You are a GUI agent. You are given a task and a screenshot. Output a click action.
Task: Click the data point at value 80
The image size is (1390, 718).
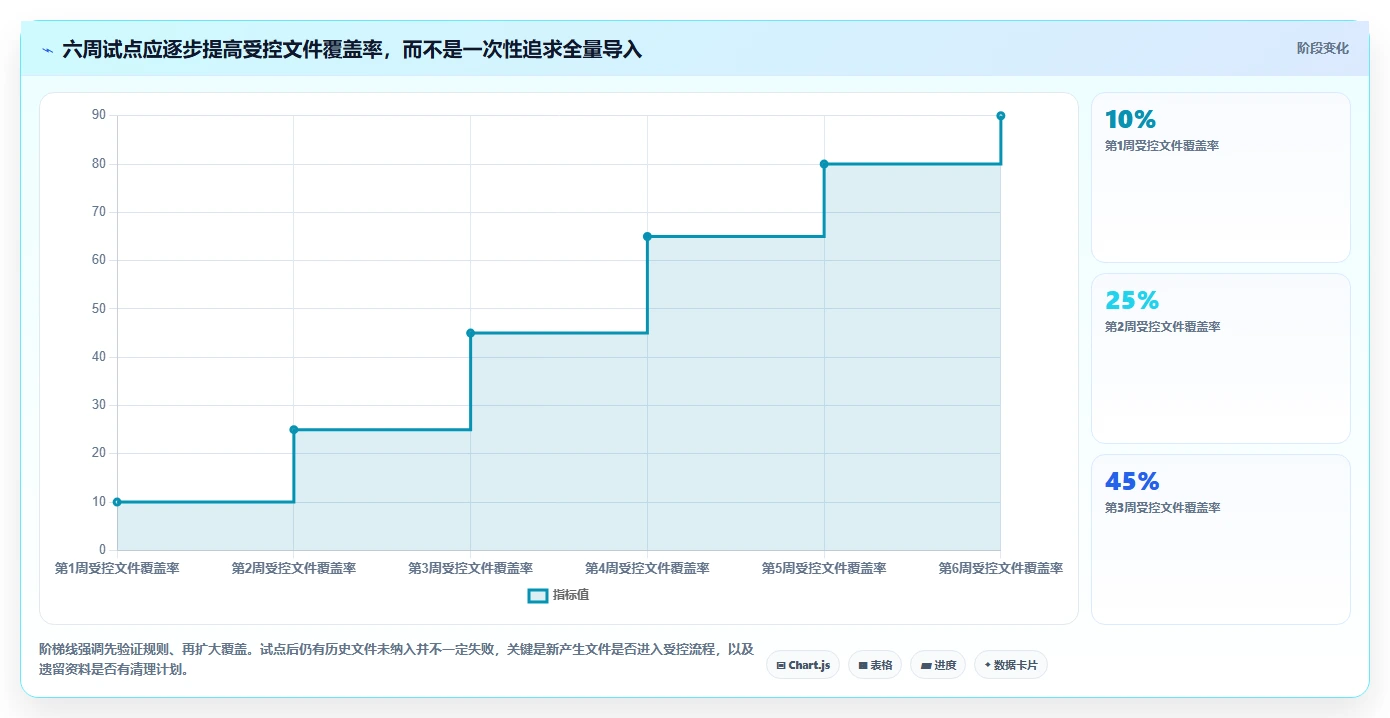(x=824, y=164)
